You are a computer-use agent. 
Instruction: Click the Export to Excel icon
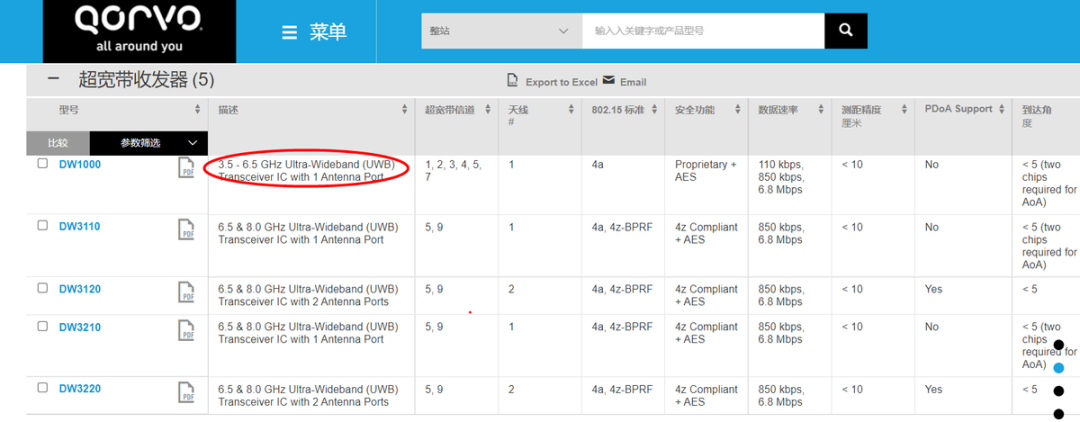click(513, 81)
